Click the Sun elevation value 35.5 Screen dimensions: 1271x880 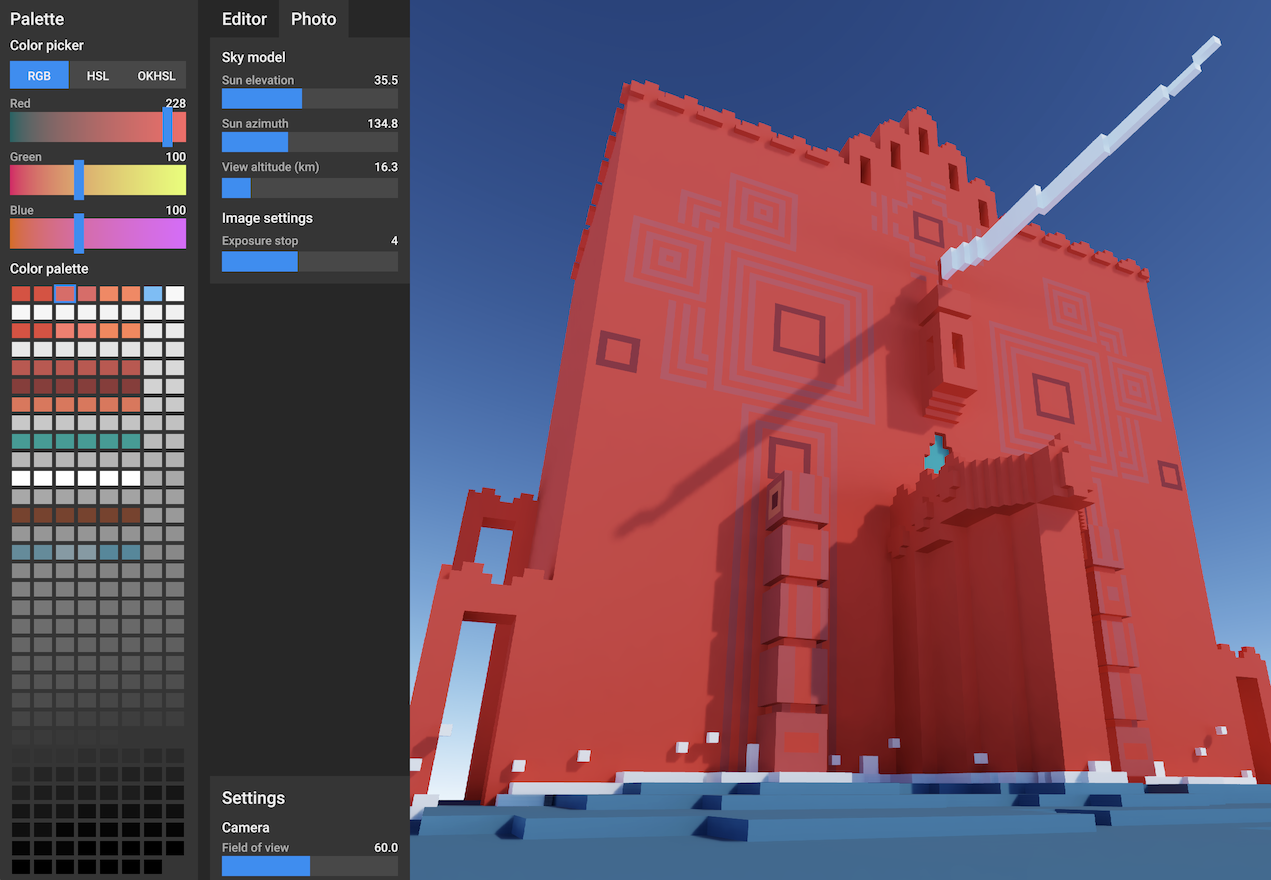pyautogui.click(x=386, y=80)
